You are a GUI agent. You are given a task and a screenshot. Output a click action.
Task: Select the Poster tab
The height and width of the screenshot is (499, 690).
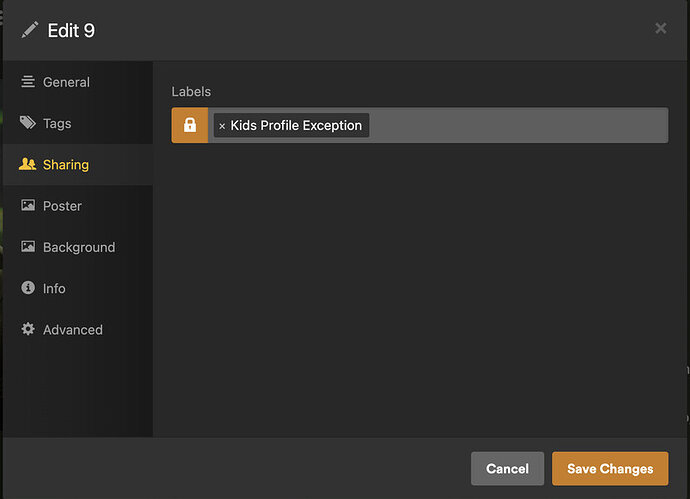point(62,206)
